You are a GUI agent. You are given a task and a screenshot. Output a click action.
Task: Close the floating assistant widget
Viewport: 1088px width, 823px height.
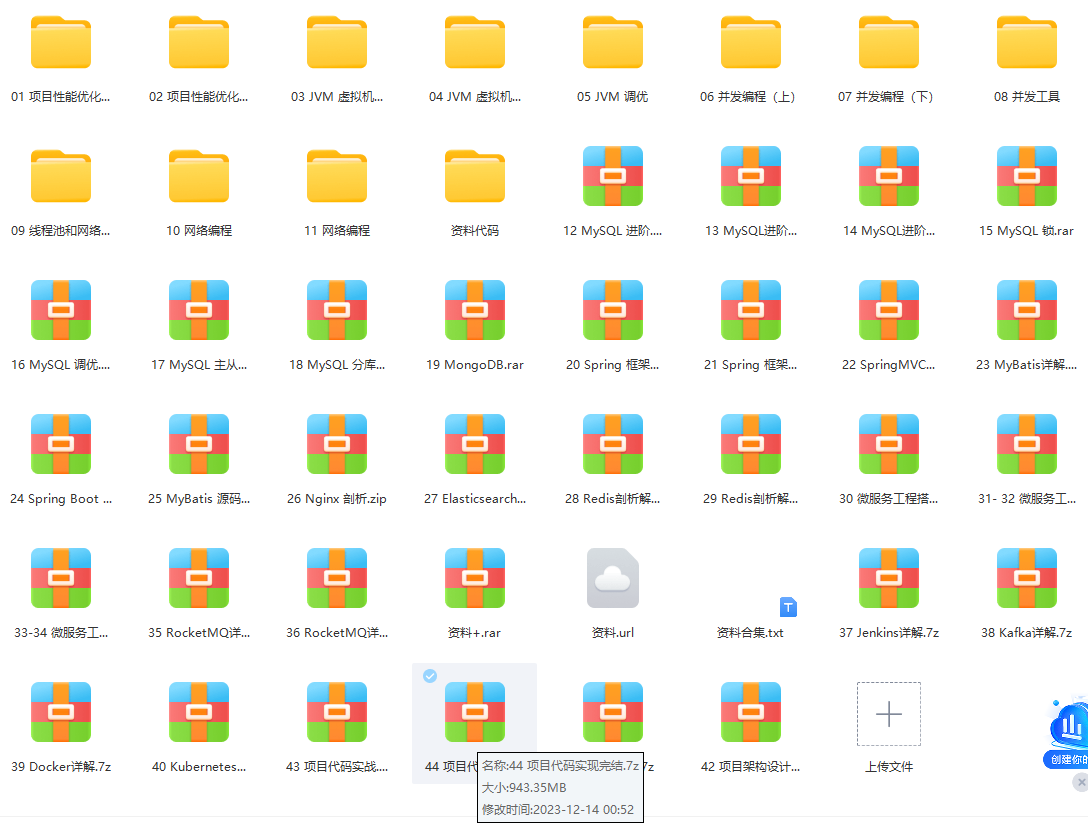1079,783
